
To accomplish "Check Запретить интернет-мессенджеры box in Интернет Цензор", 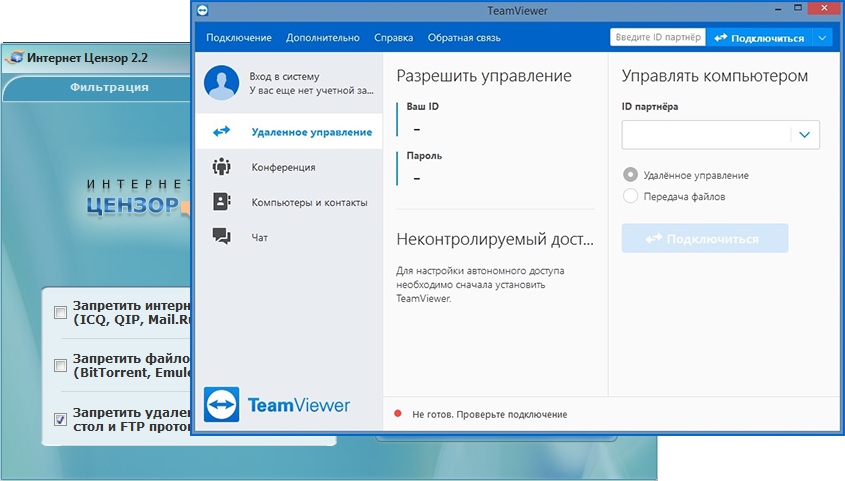I will pyautogui.click(x=60, y=312).
